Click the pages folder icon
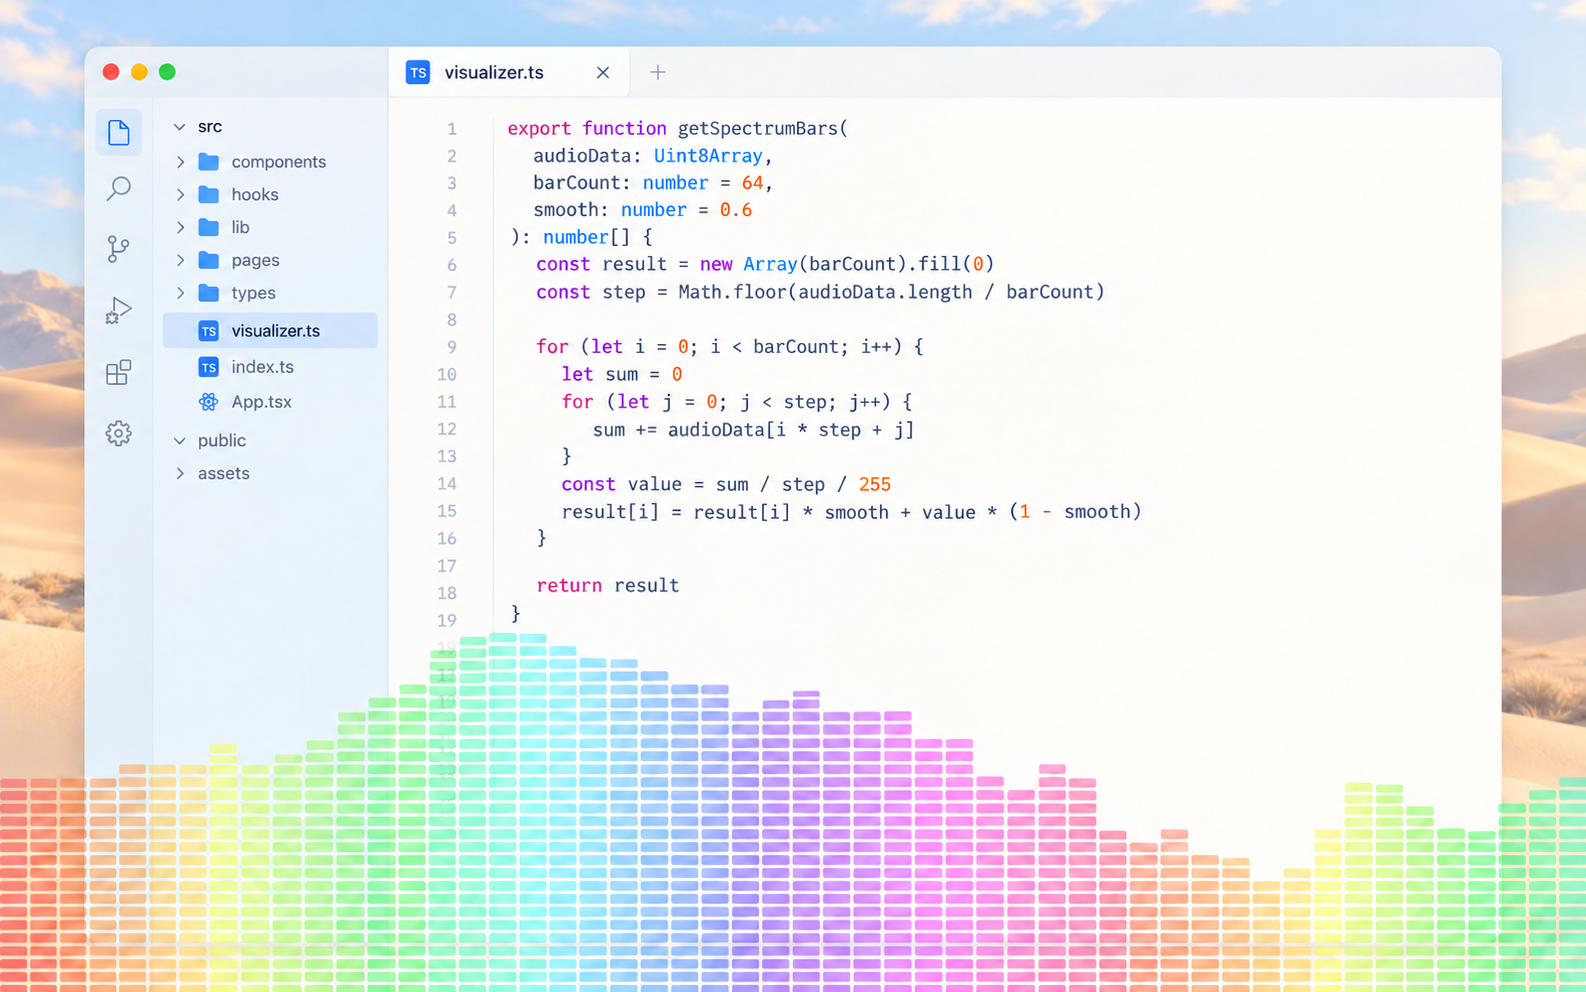This screenshot has width=1586, height=992. tap(209, 260)
